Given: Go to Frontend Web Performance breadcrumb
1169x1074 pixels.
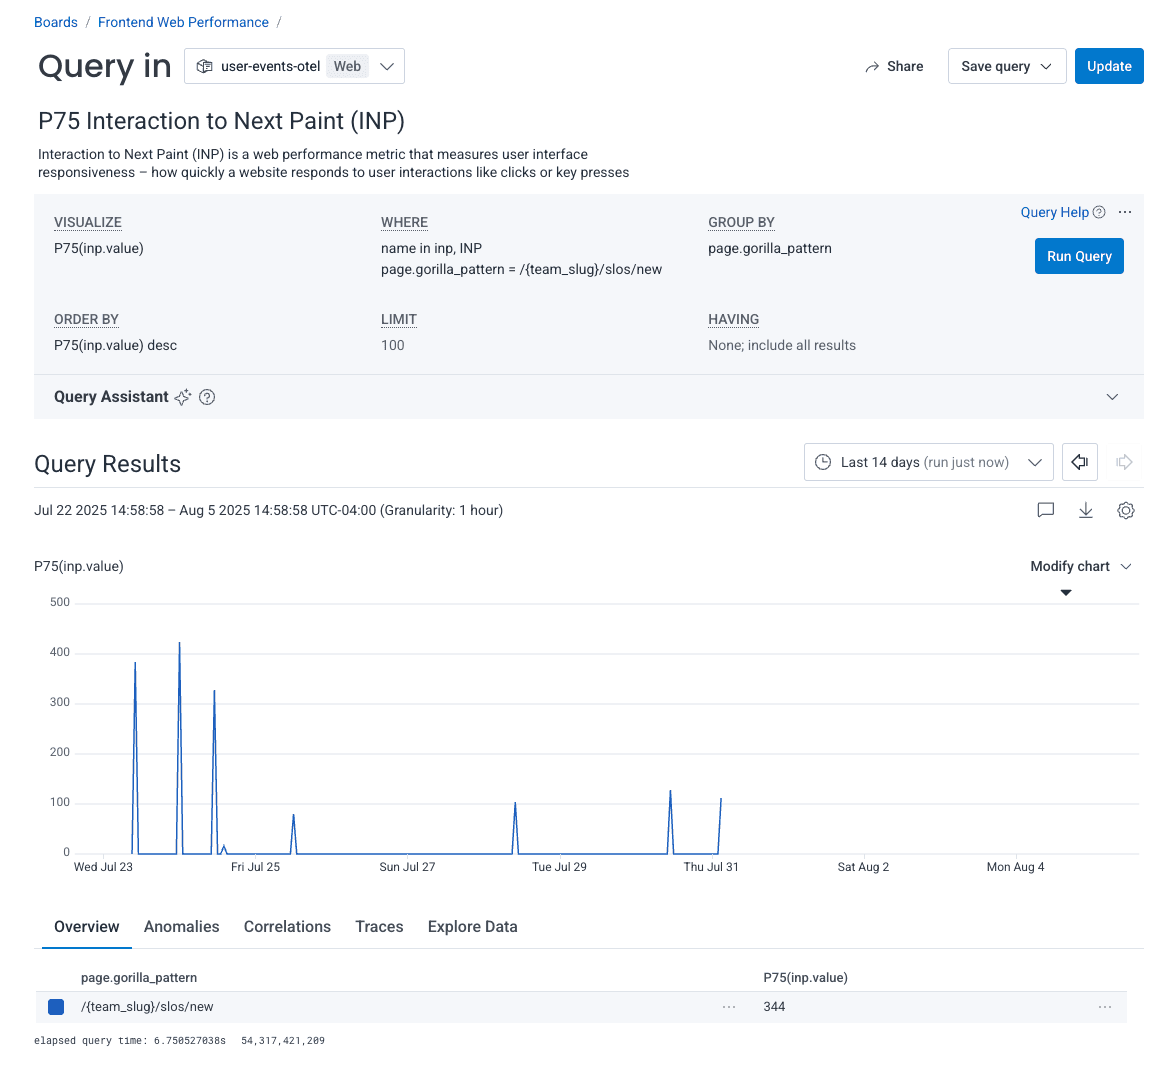Looking at the screenshot, I should point(183,22).
